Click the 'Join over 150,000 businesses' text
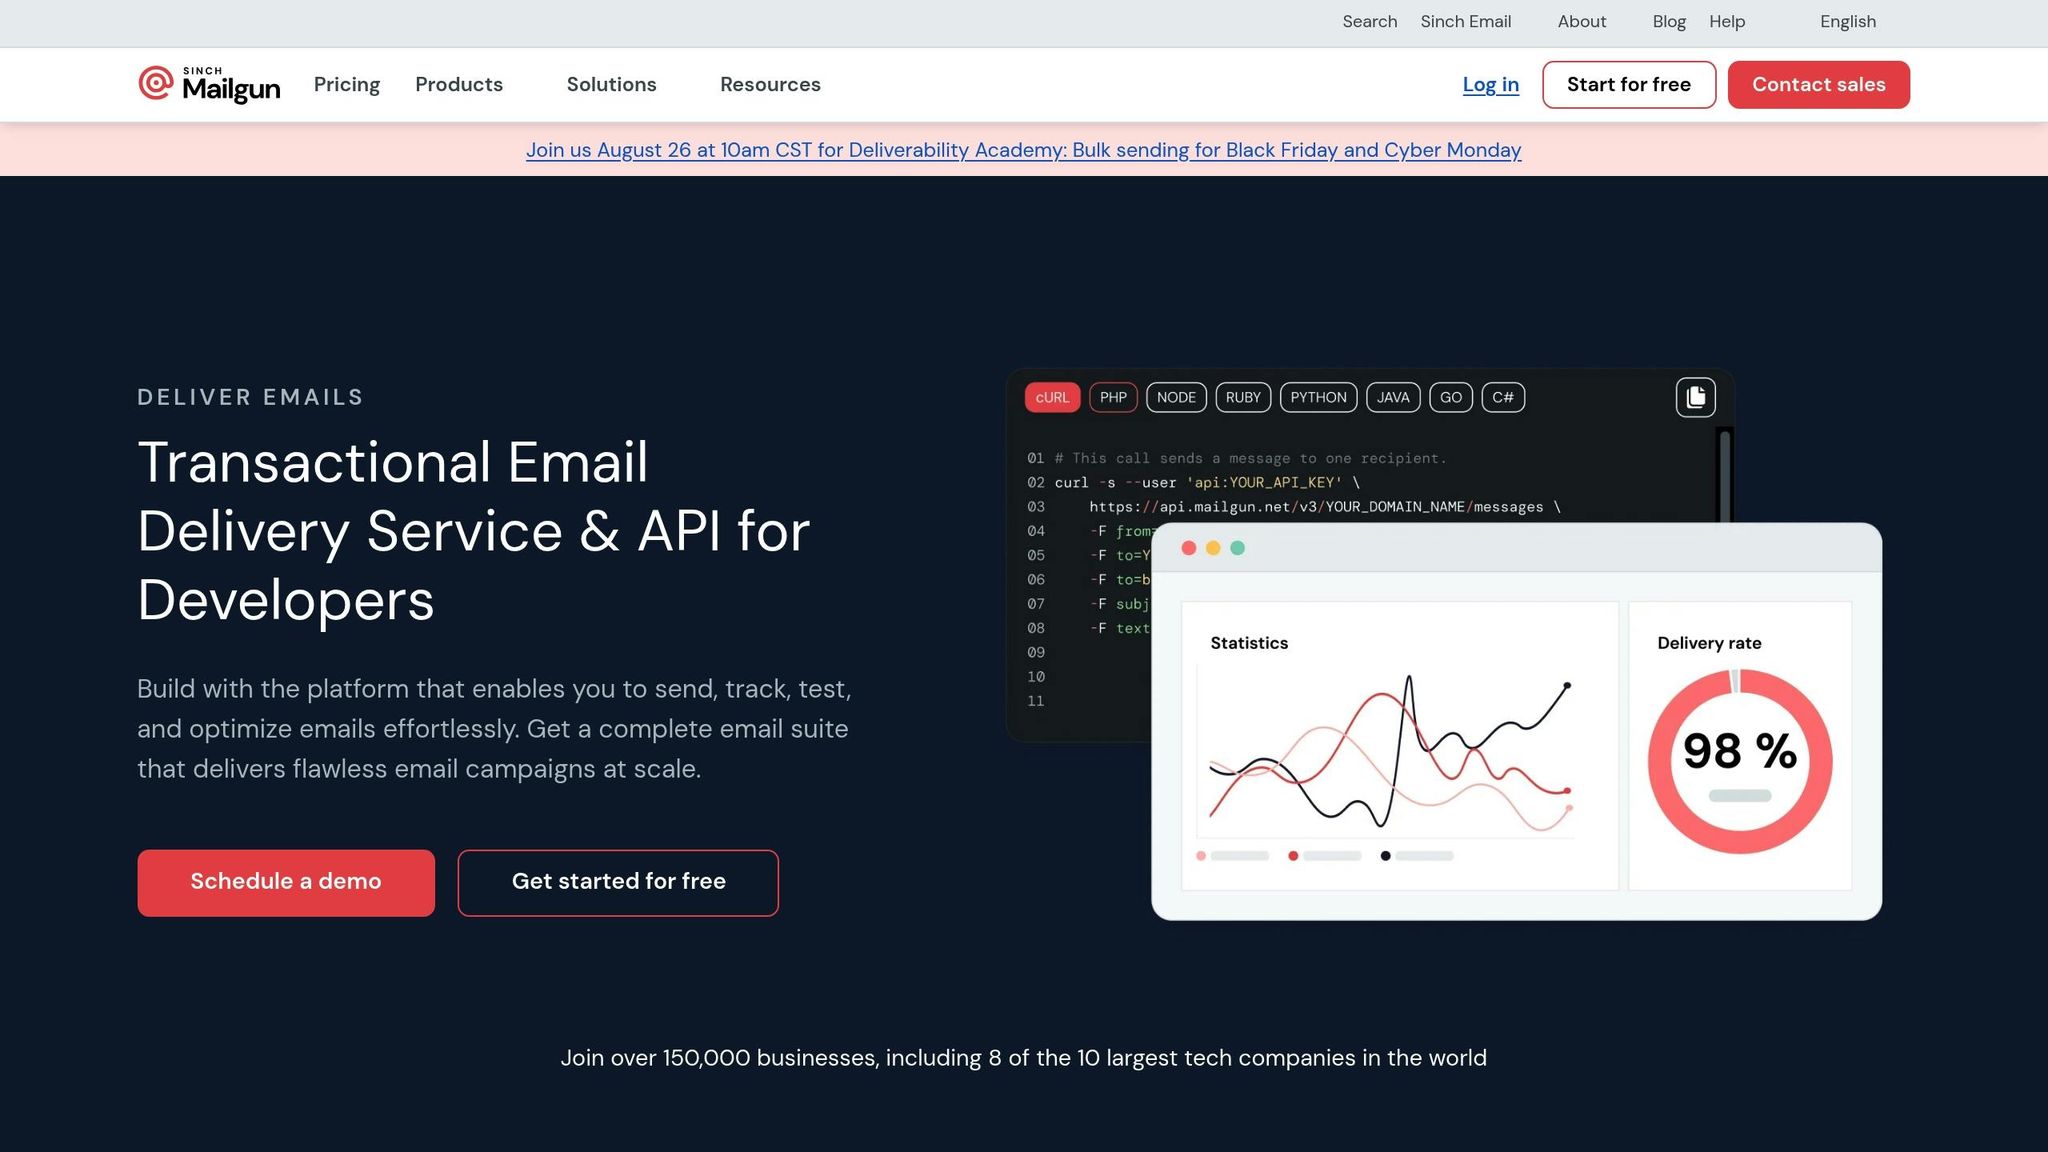This screenshot has height=1152, width=2048. (1023, 1058)
